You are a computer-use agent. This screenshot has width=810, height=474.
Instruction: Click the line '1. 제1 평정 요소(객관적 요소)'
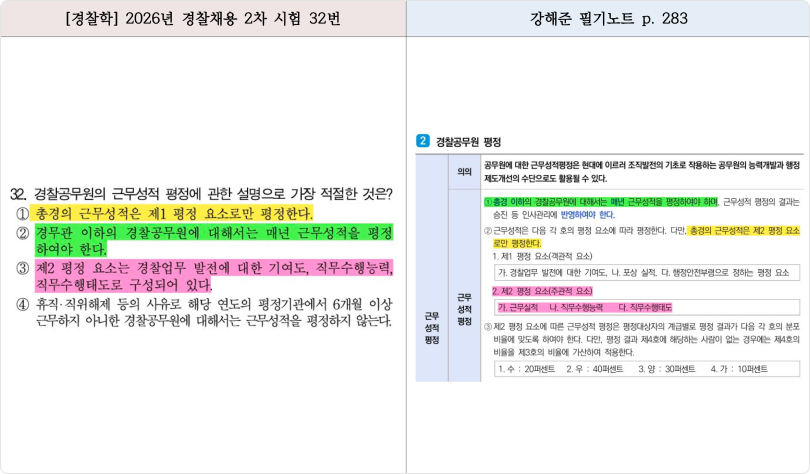542,256
